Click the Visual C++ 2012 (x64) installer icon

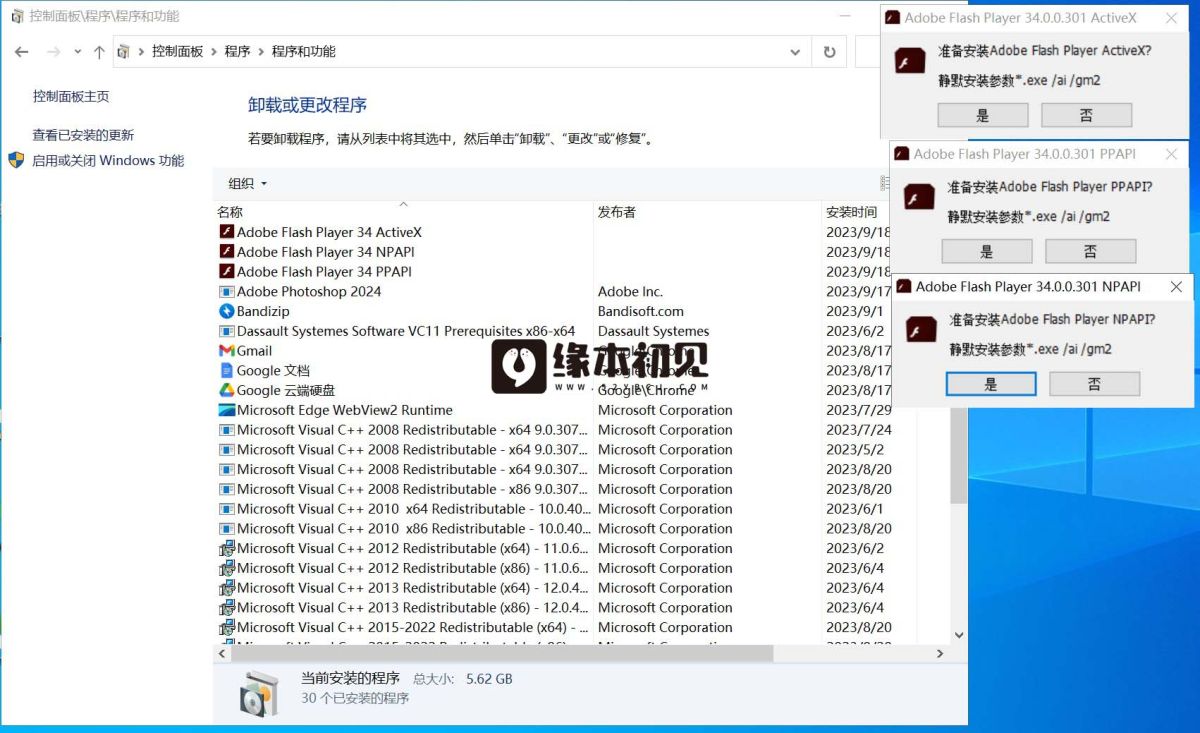point(226,549)
